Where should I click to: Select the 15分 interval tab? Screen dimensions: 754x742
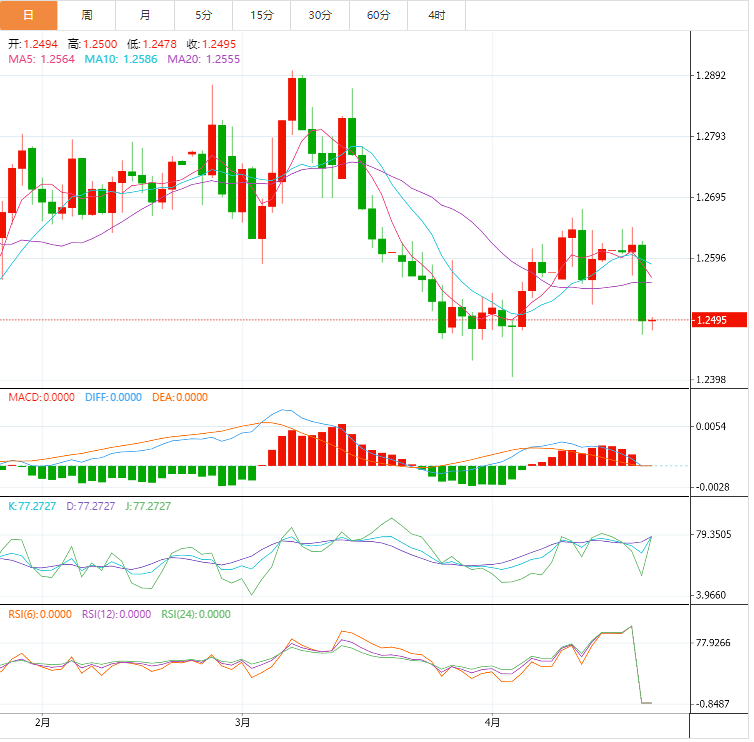[x=261, y=15]
